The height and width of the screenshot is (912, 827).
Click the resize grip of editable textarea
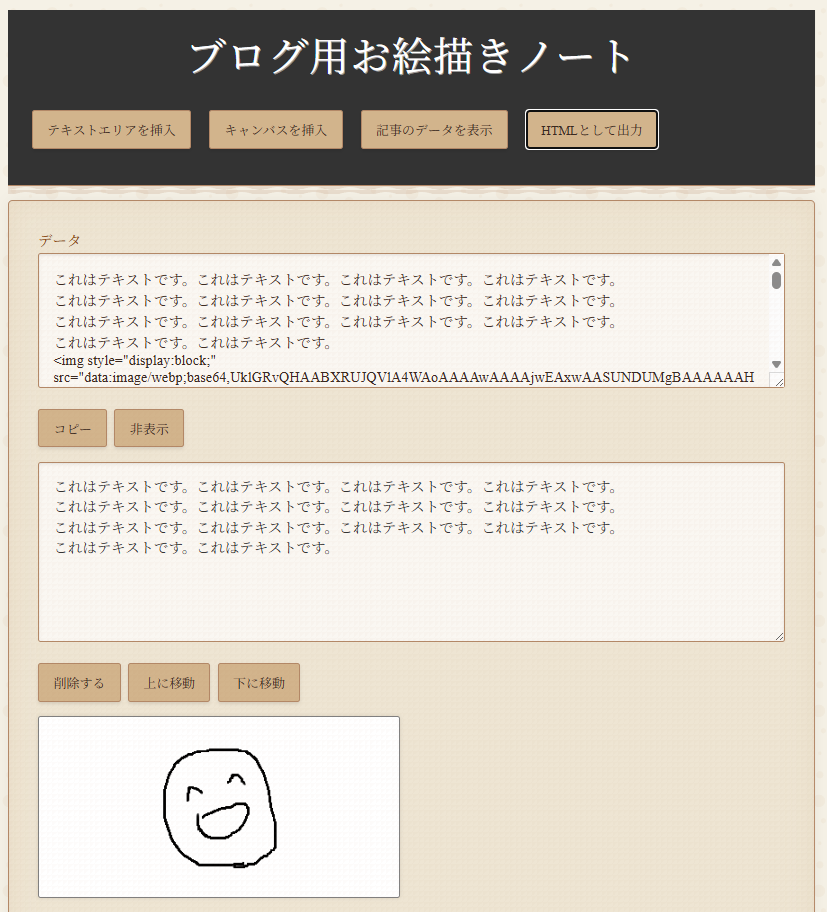coord(779,636)
